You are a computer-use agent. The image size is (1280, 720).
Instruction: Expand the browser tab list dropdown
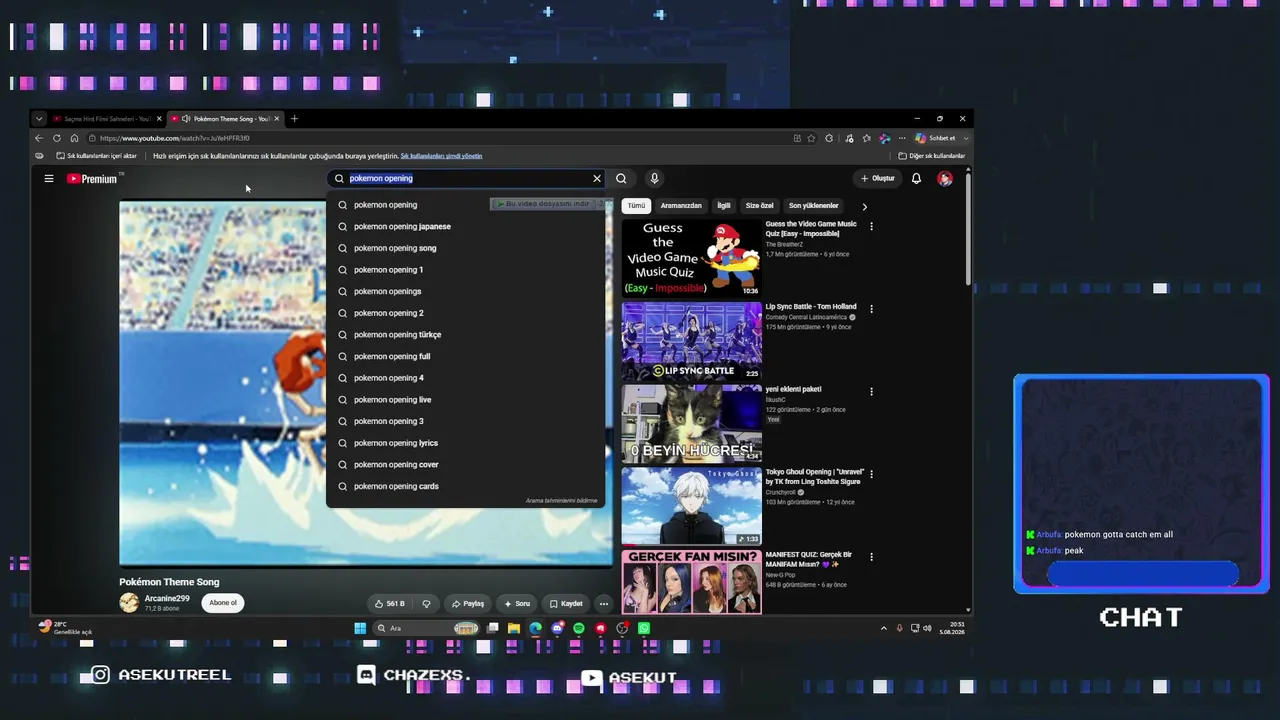point(39,119)
